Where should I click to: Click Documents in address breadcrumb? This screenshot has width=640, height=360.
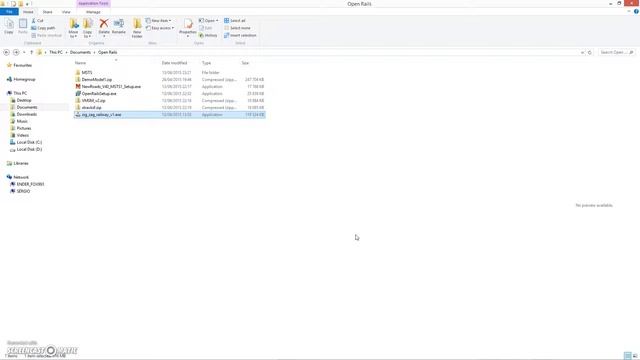80,52
